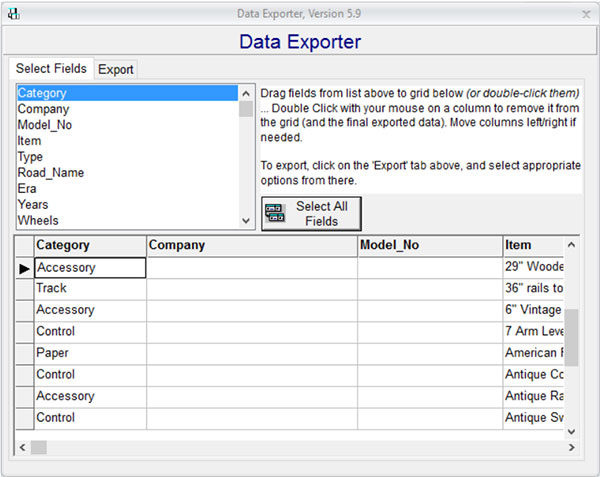
Task: Click the Category column header
Action: (x=90, y=245)
